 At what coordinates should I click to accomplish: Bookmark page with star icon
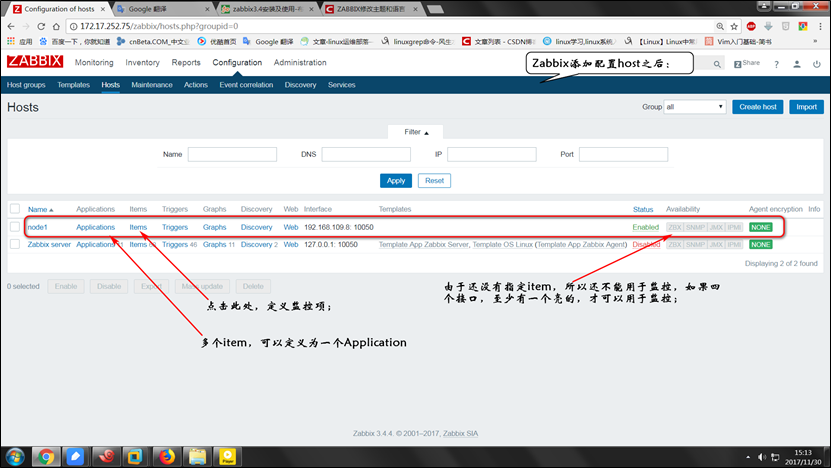click(734, 26)
